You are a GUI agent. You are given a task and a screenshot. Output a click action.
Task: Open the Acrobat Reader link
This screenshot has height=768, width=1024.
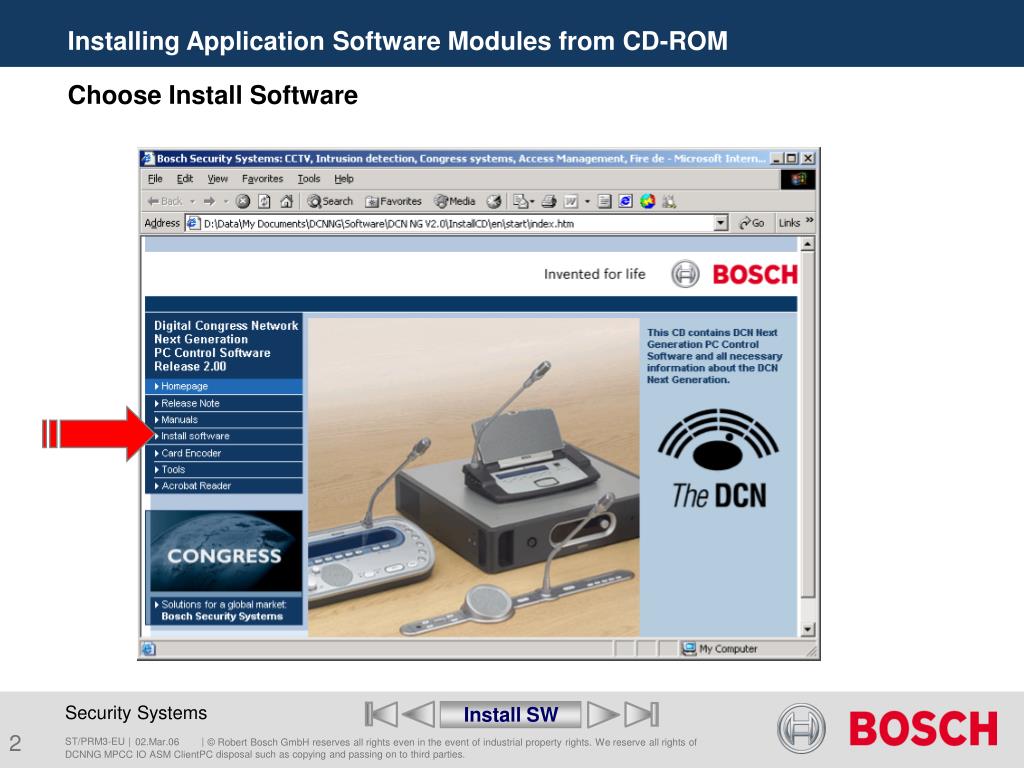224,485
